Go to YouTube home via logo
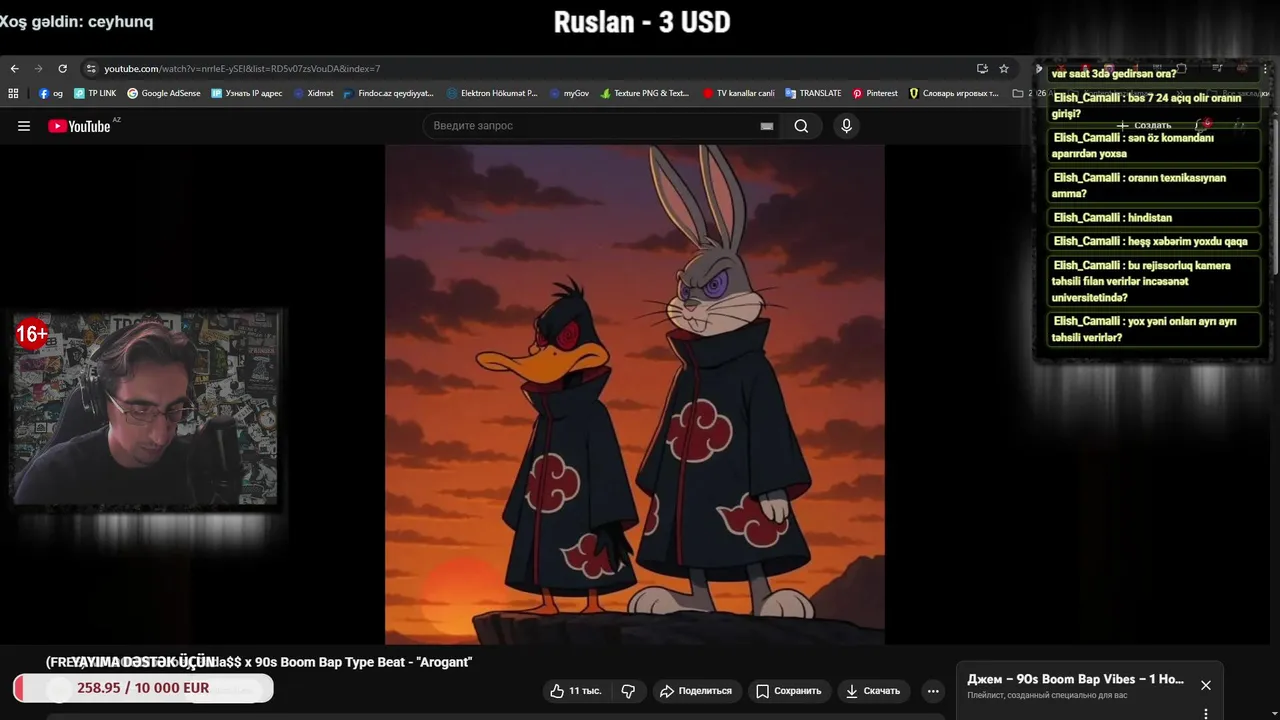Screen dimensions: 1280x720 click(80, 126)
